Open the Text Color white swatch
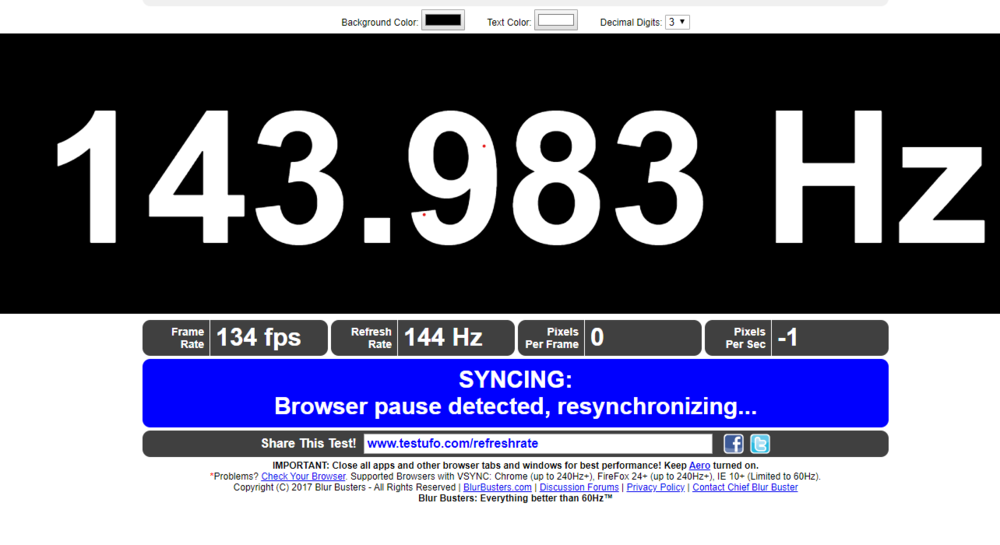1000x545 pixels. point(555,20)
